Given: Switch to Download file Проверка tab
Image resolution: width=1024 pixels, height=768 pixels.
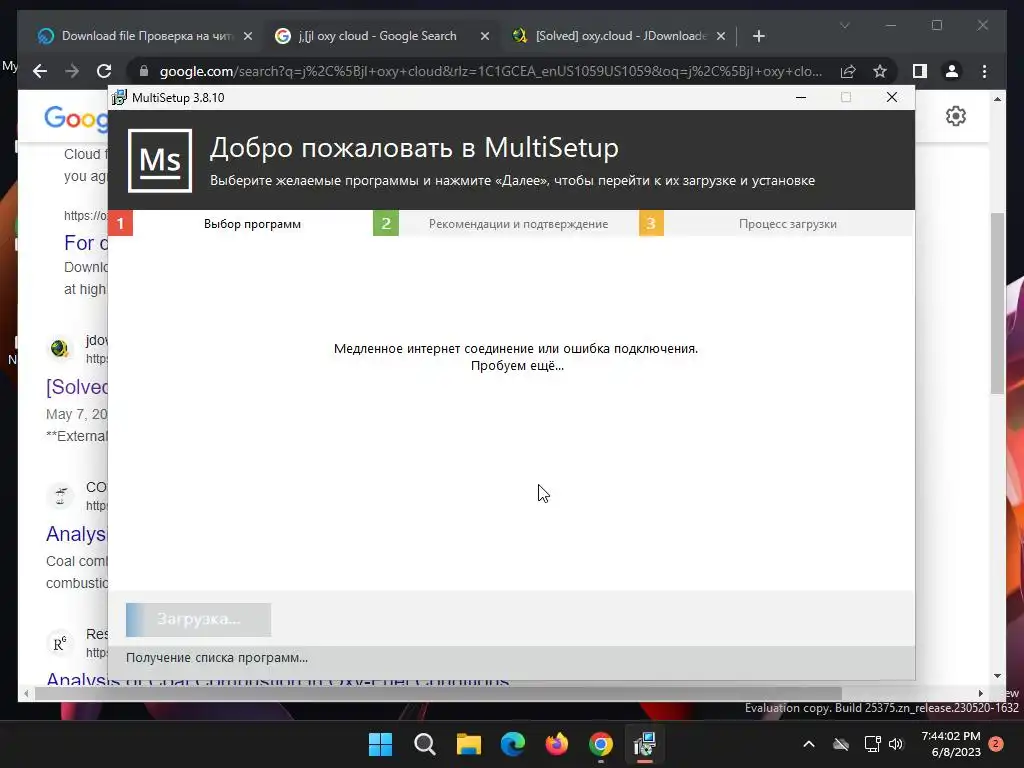Looking at the screenshot, I should [145, 36].
